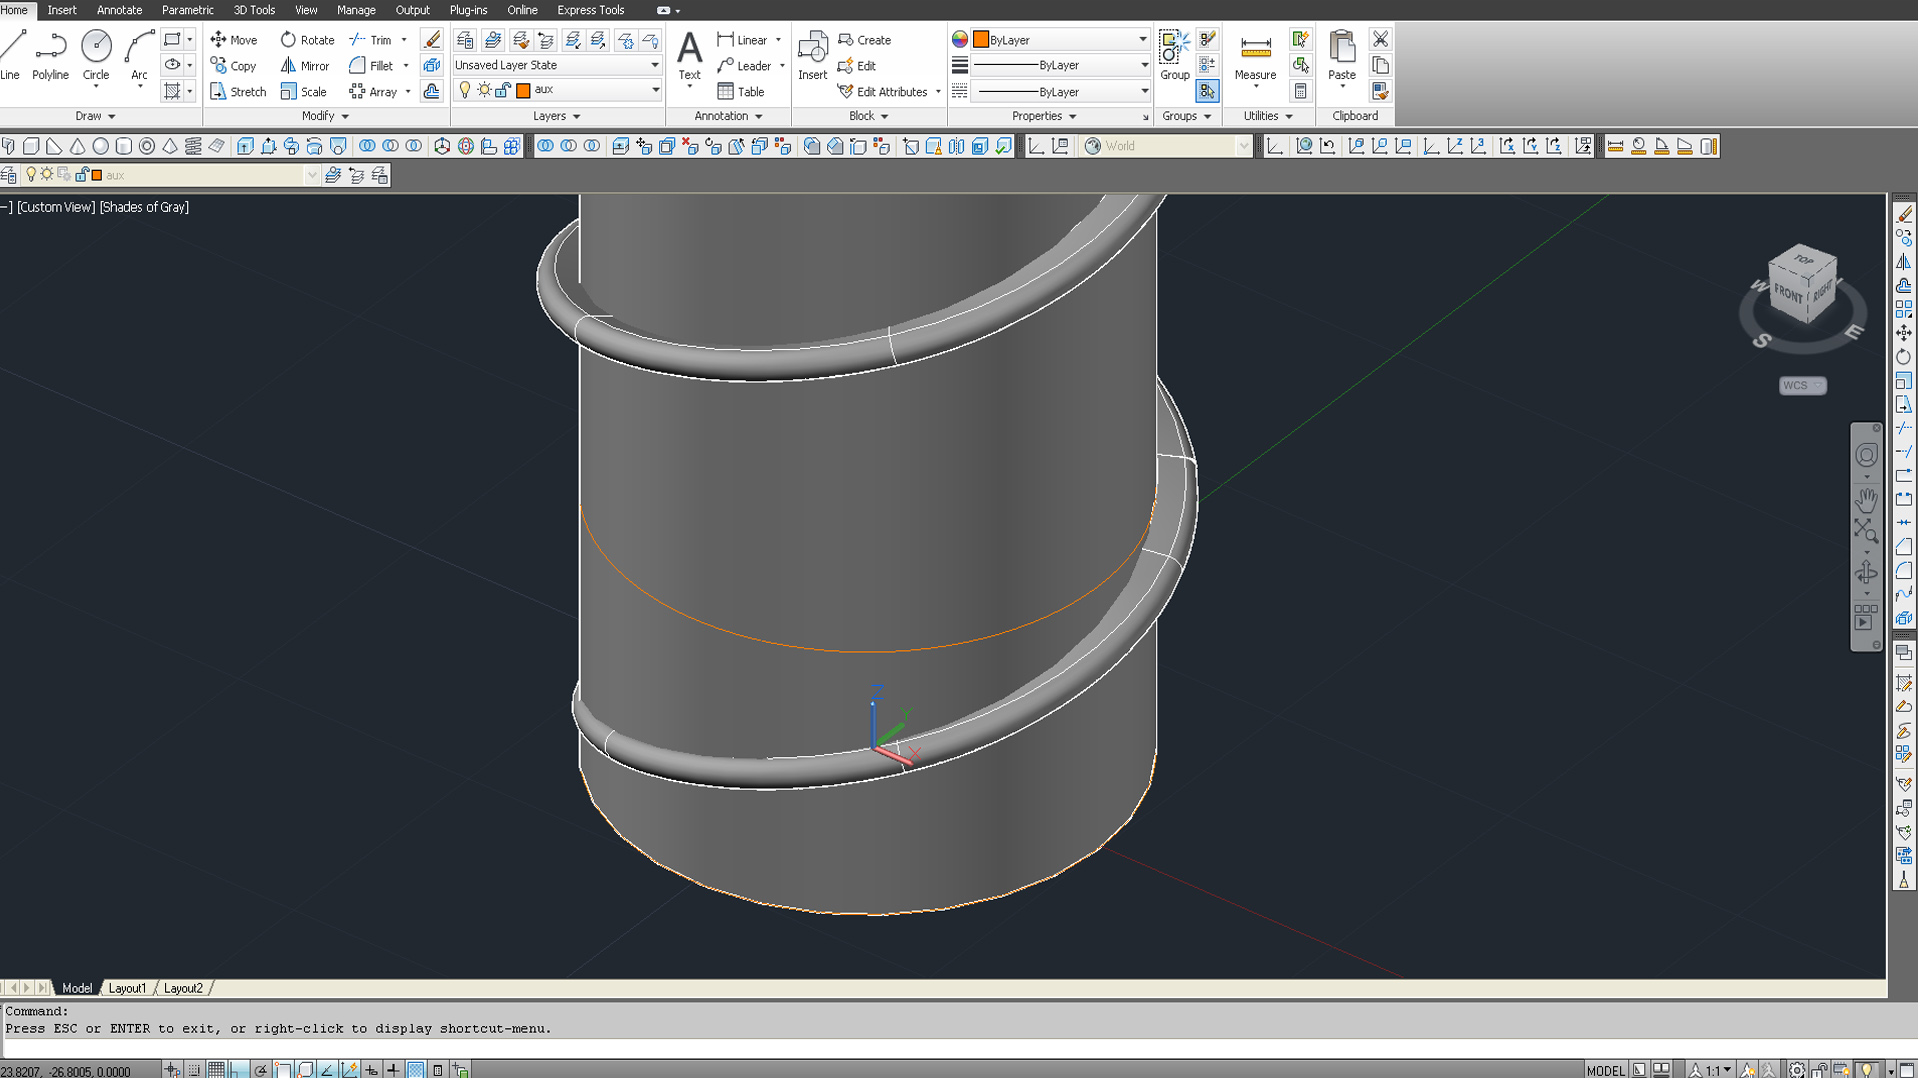
Task: Click the Group objects tool
Action: click(x=1174, y=55)
